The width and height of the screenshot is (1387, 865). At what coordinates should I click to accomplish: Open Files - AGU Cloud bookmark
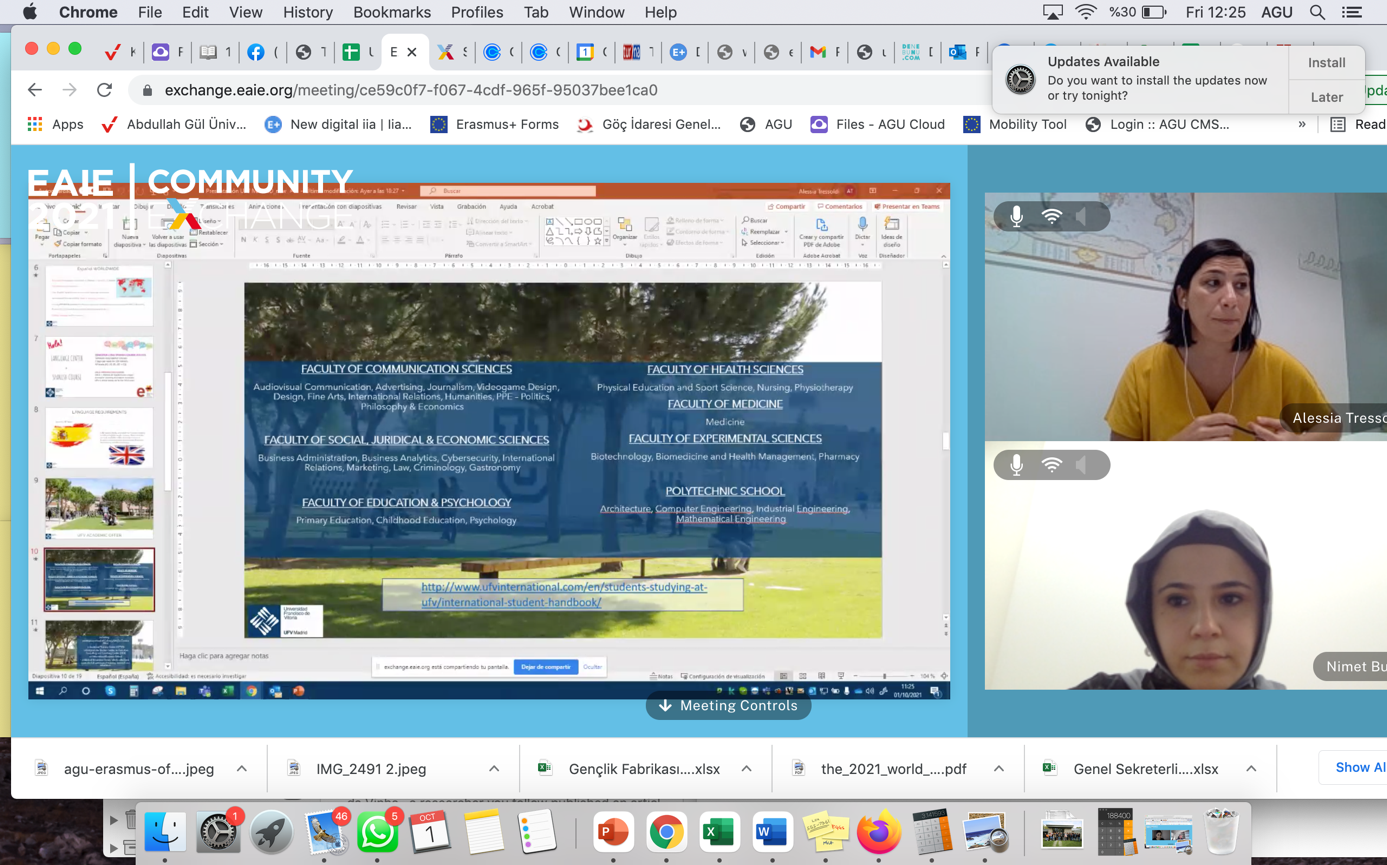[877, 125]
